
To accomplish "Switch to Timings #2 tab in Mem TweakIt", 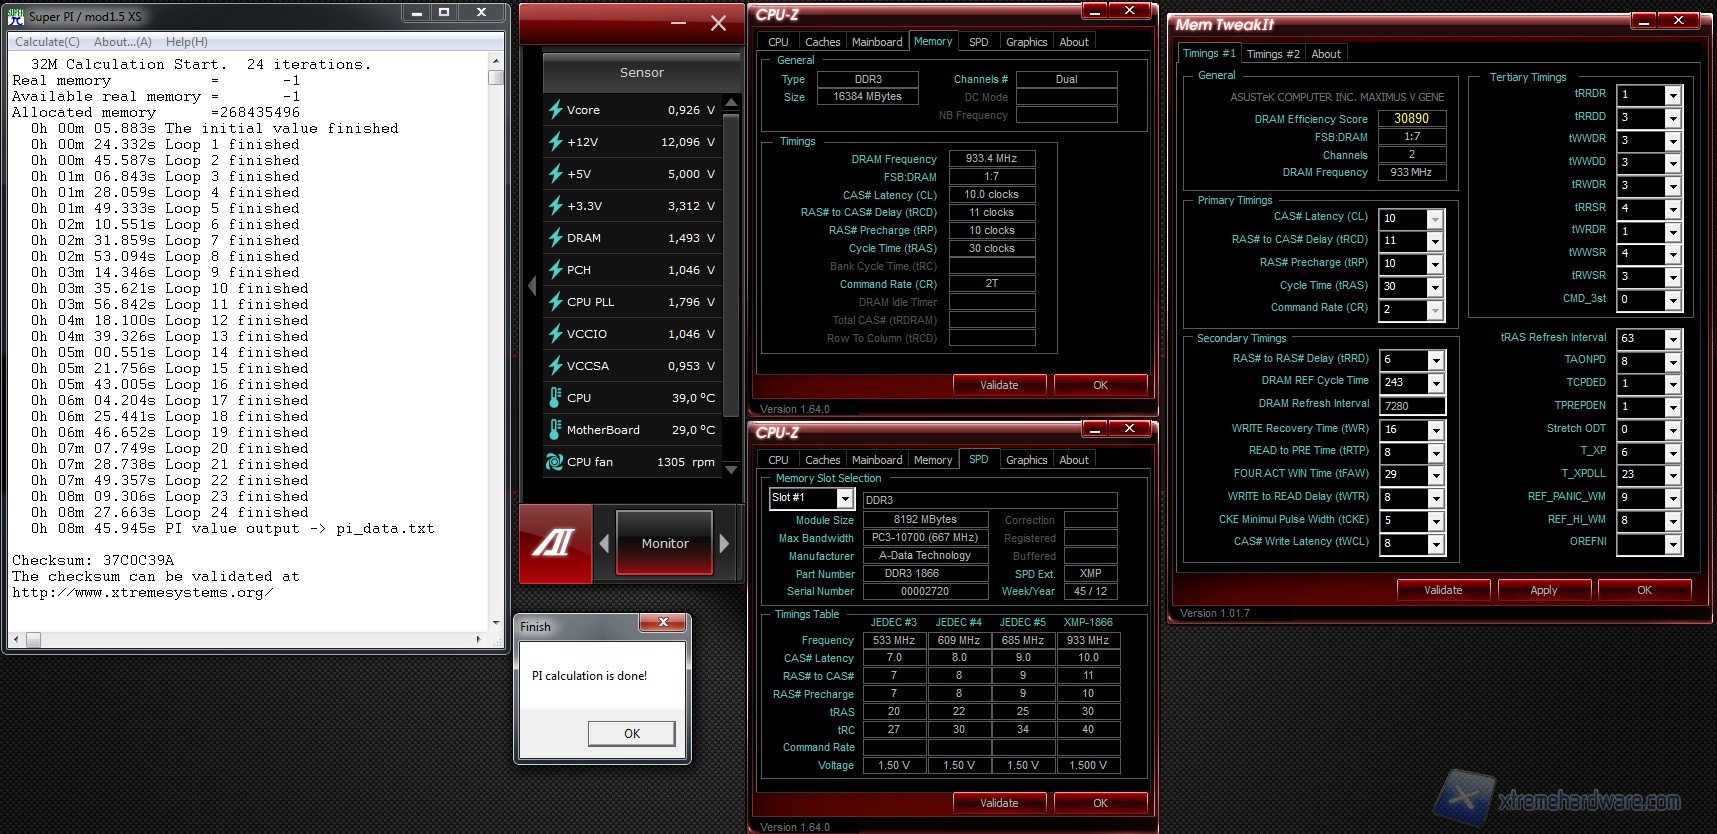I will tap(1273, 54).
